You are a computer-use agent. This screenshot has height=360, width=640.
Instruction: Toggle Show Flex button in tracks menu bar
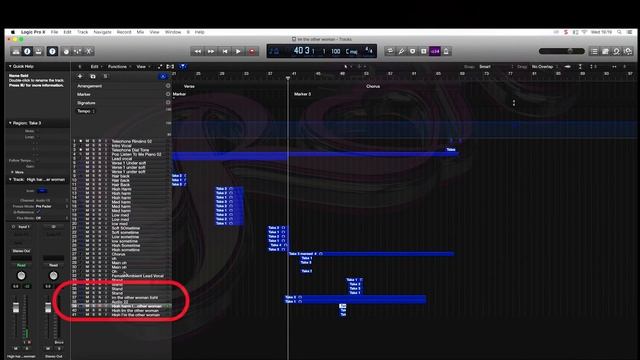(x=170, y=67)
